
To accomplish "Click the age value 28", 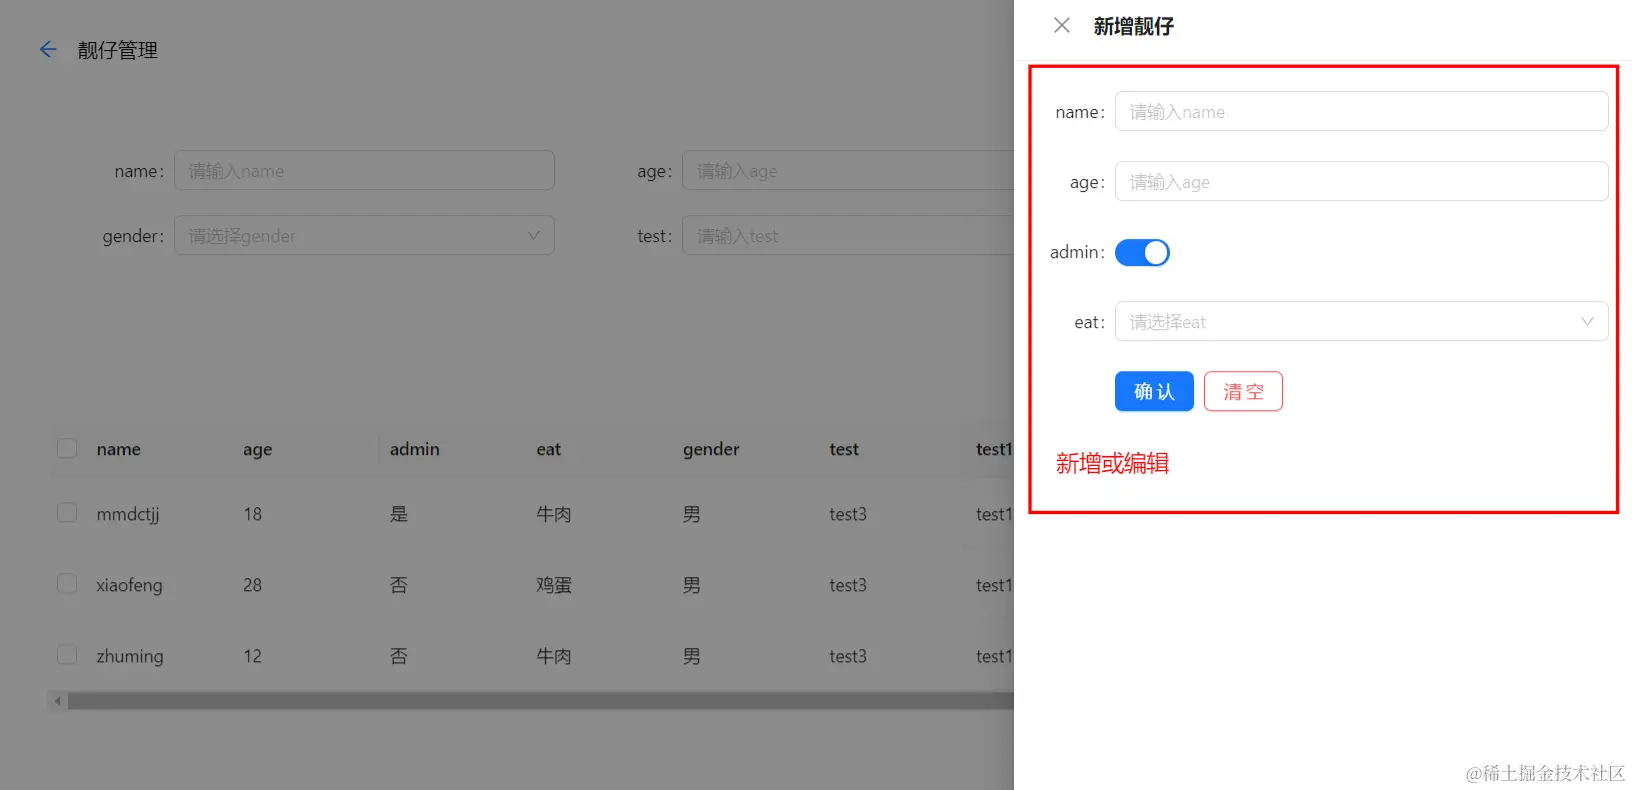I will pos(252,585).
